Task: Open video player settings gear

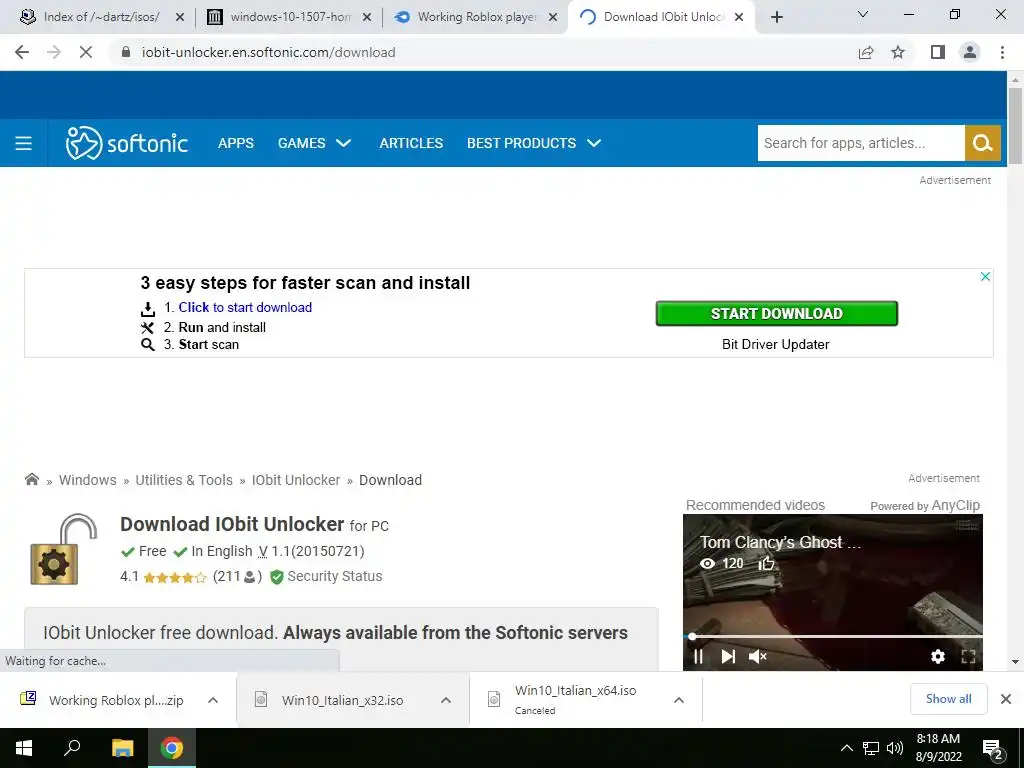Action: click(x=938, y=656)
